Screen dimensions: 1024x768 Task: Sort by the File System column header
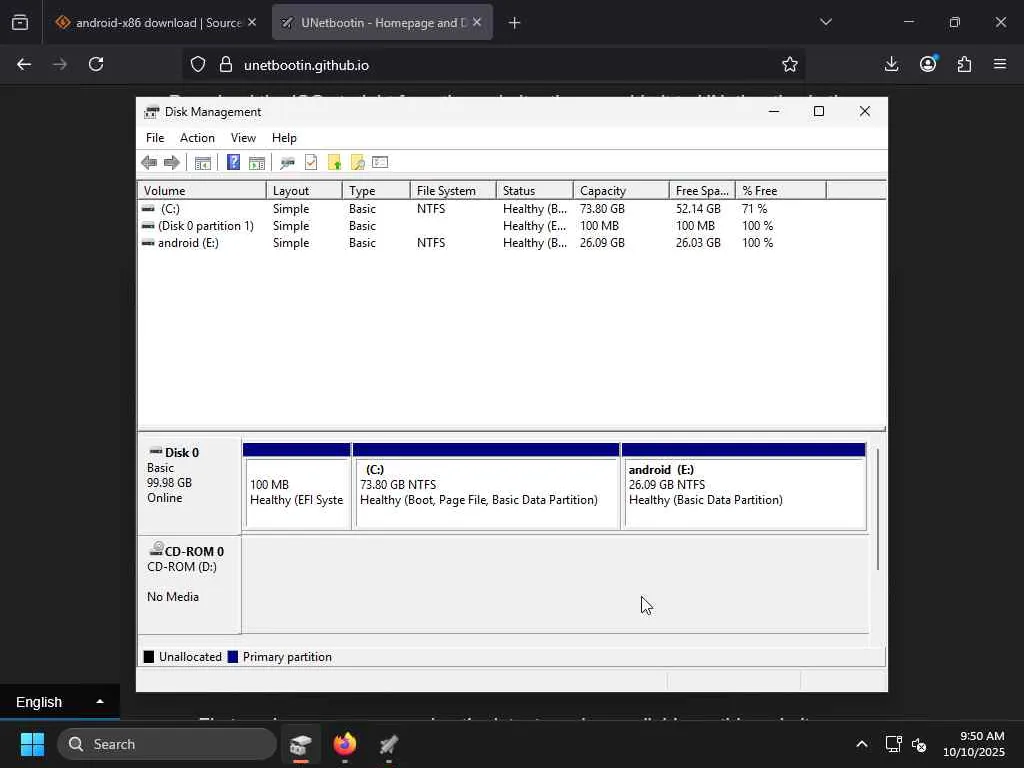click(453, 191)
